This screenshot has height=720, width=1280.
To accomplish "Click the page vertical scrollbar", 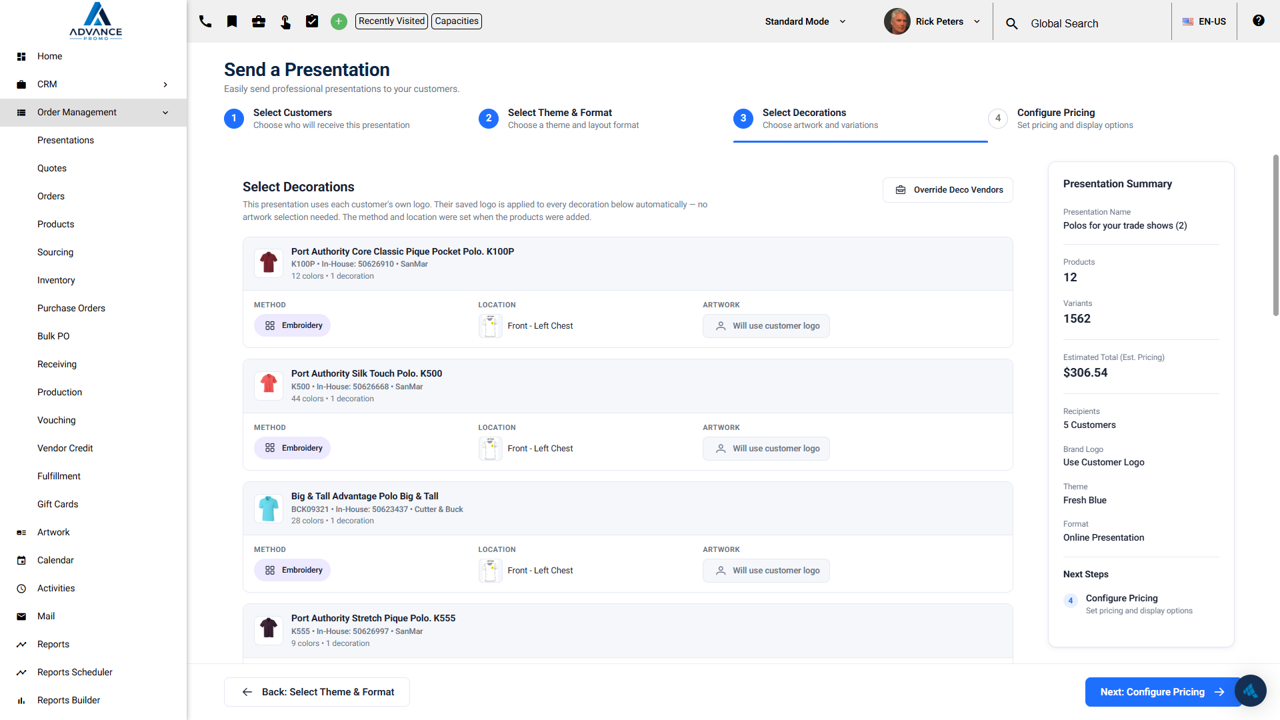I will pos(1275,236).
